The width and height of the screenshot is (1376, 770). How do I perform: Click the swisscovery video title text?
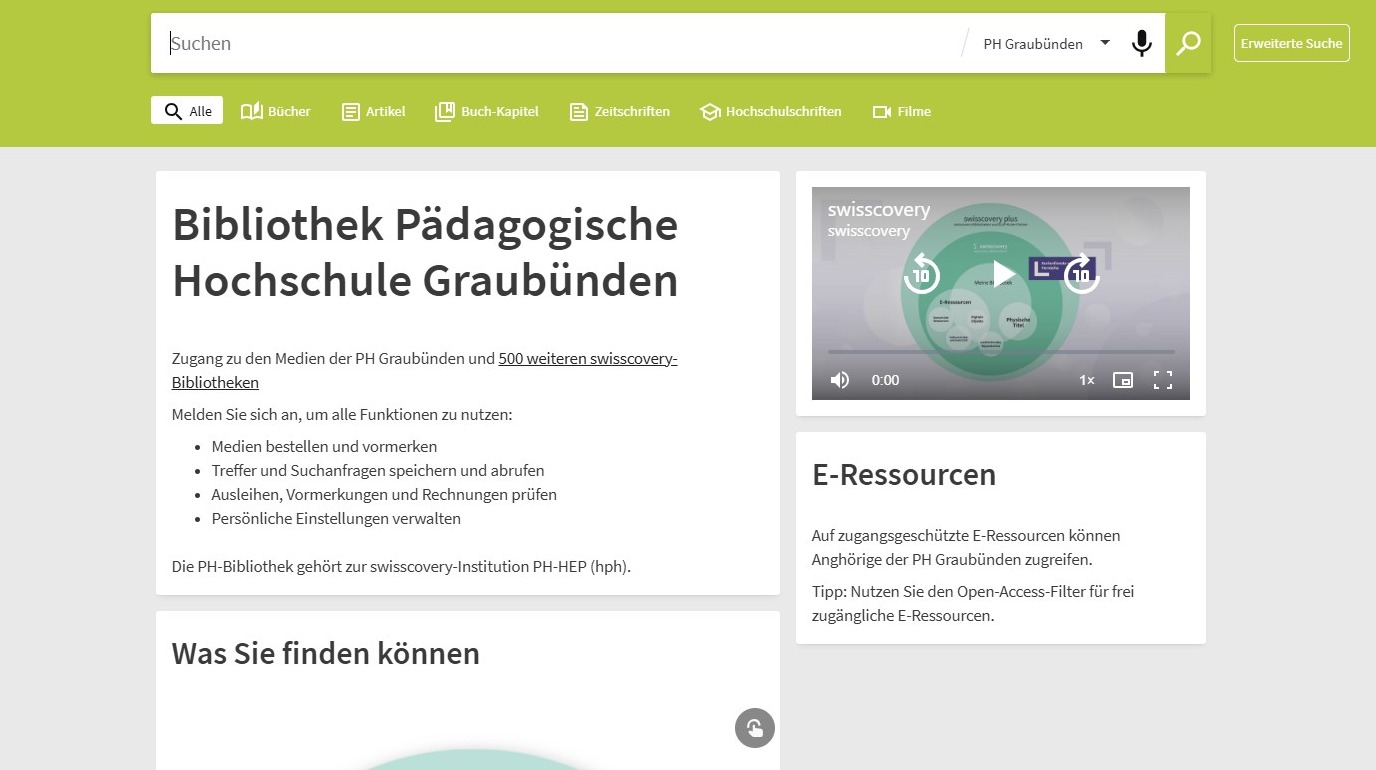coord(879,210)
